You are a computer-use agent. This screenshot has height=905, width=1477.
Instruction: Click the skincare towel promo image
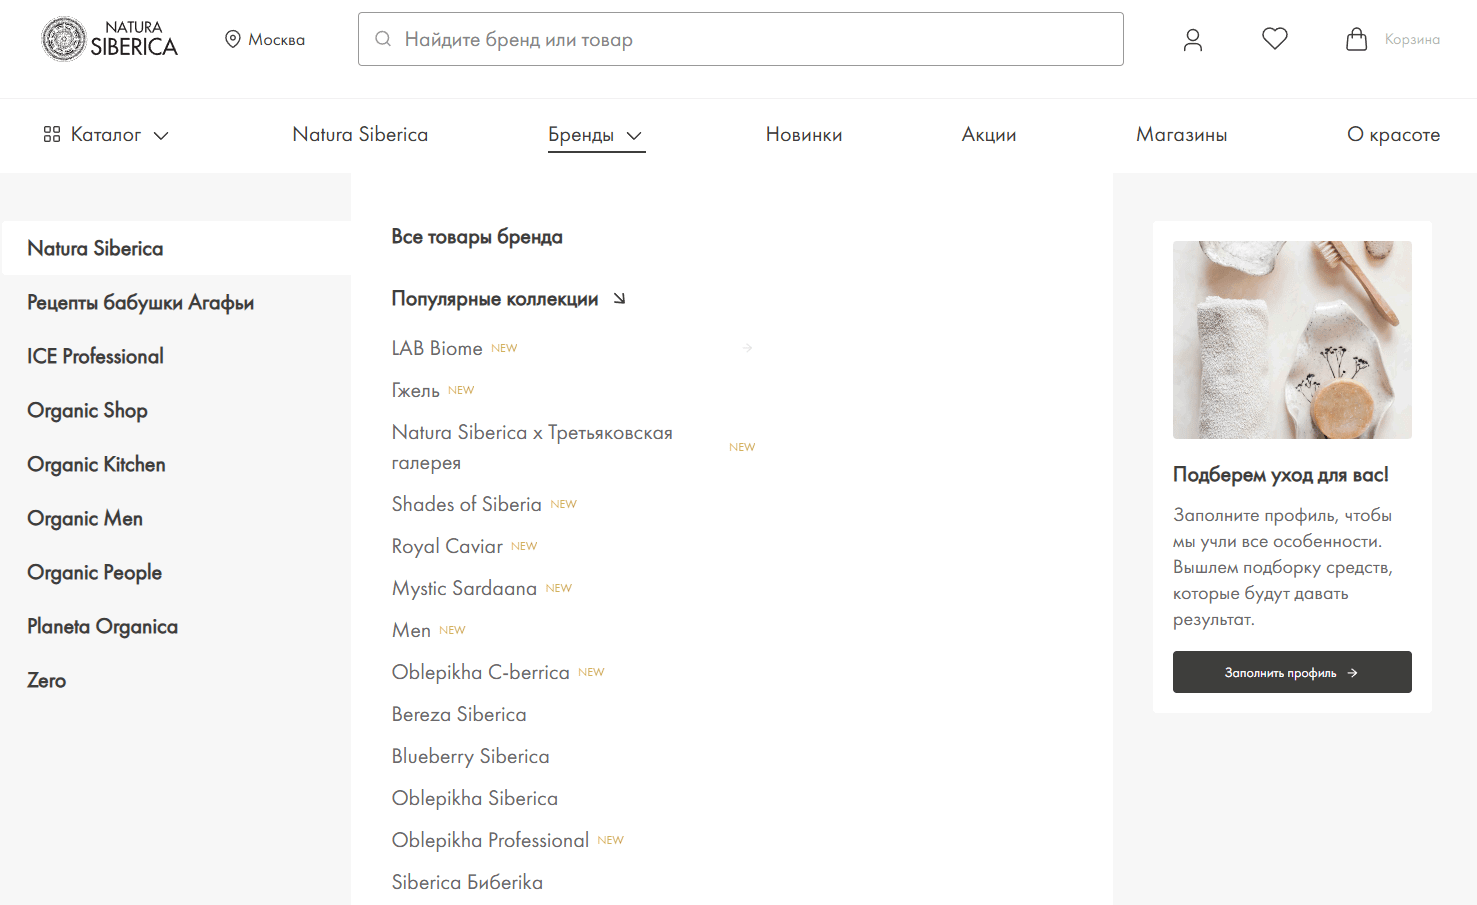point(1292,340)
